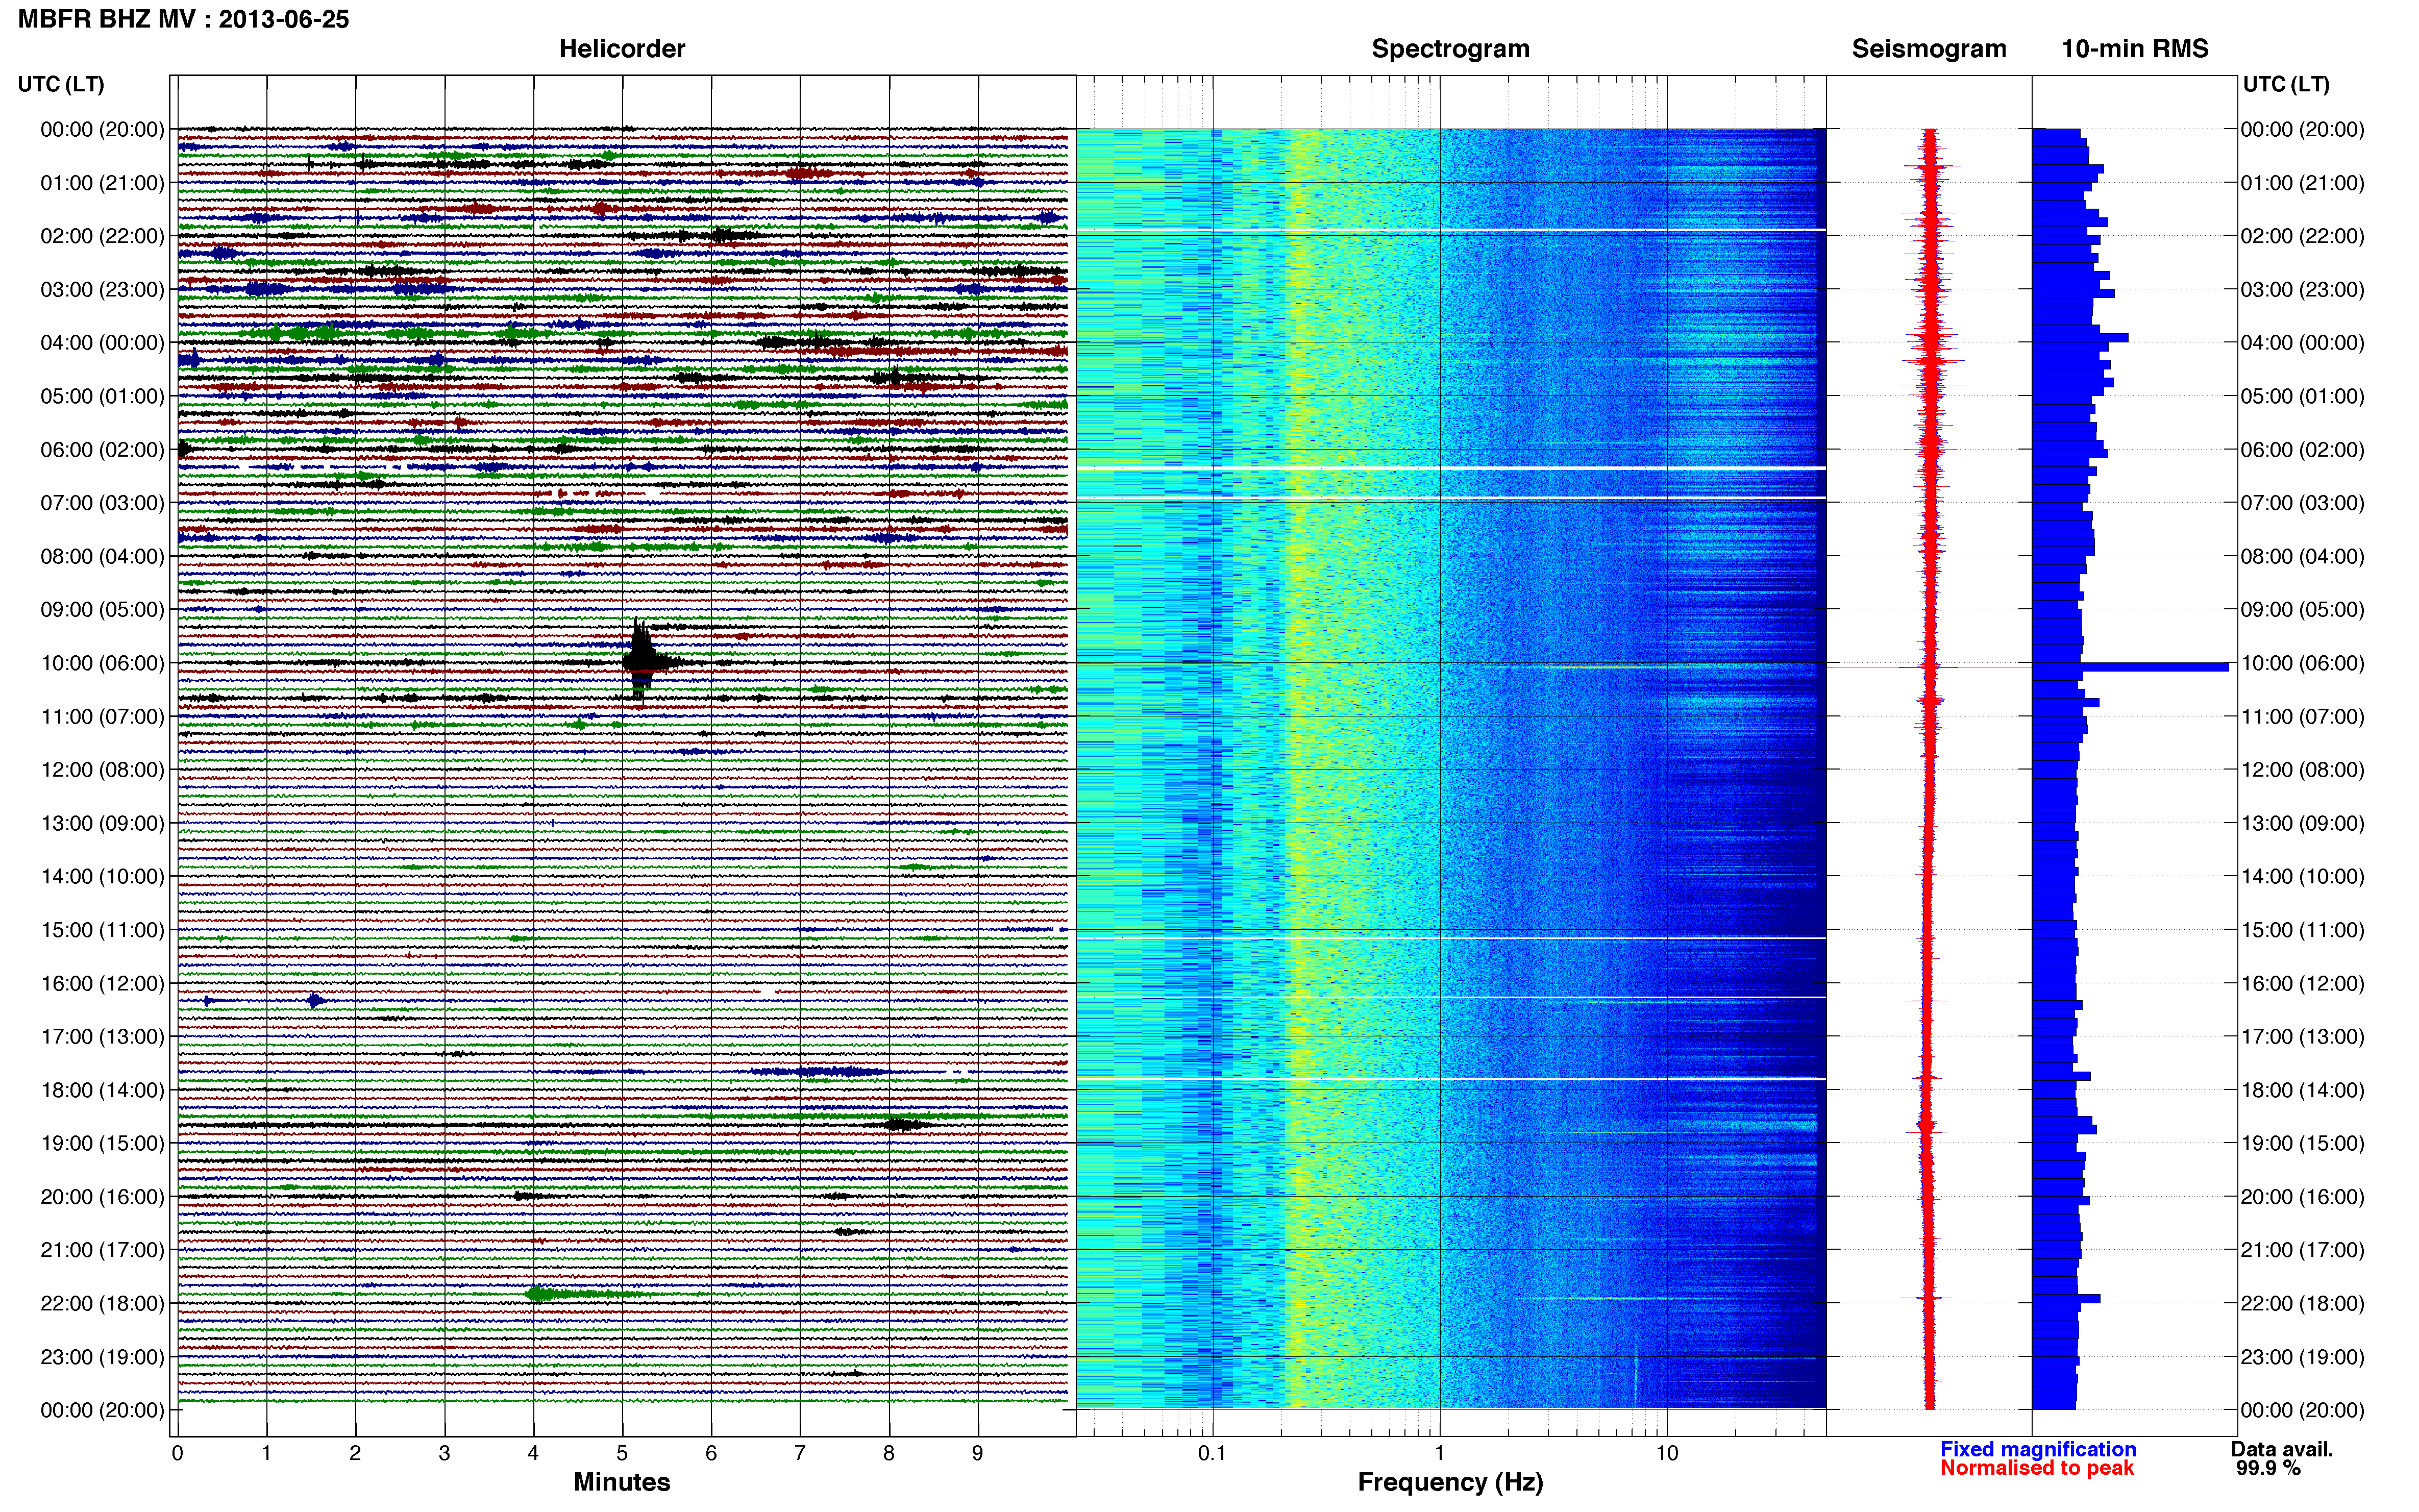Click '09:00 (05:00)' on the RMS panel time axis
This screenshot has height=1512, width=2419.
click(x=2303, y=610)
